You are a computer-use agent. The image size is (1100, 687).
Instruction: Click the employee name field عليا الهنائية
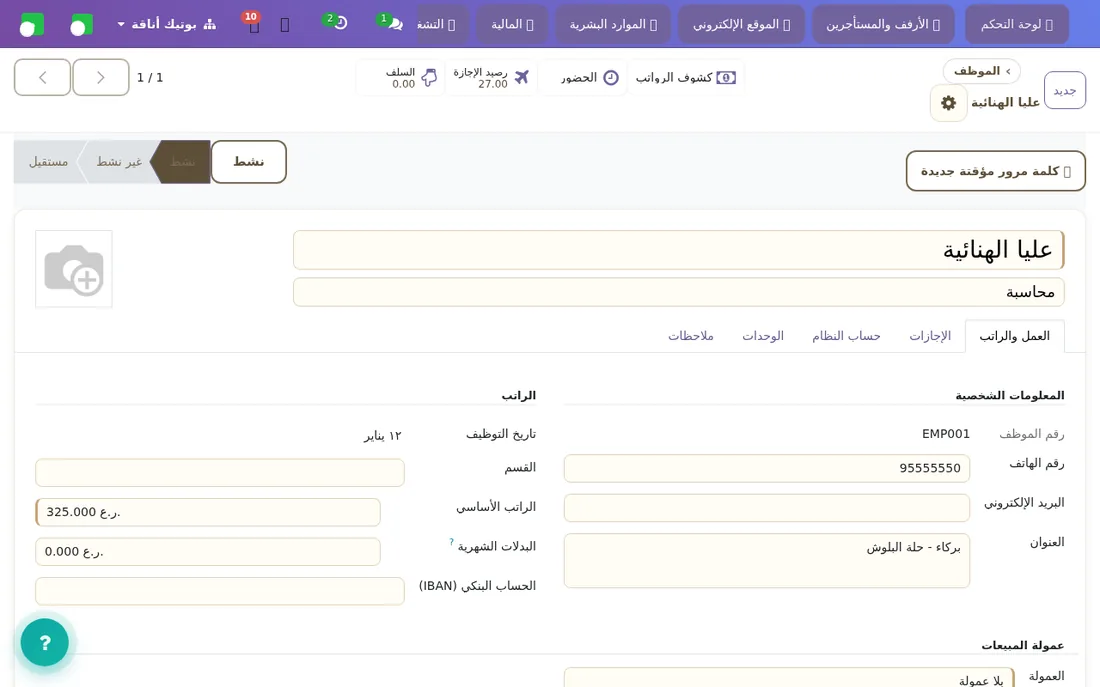[x=678, y=250]
